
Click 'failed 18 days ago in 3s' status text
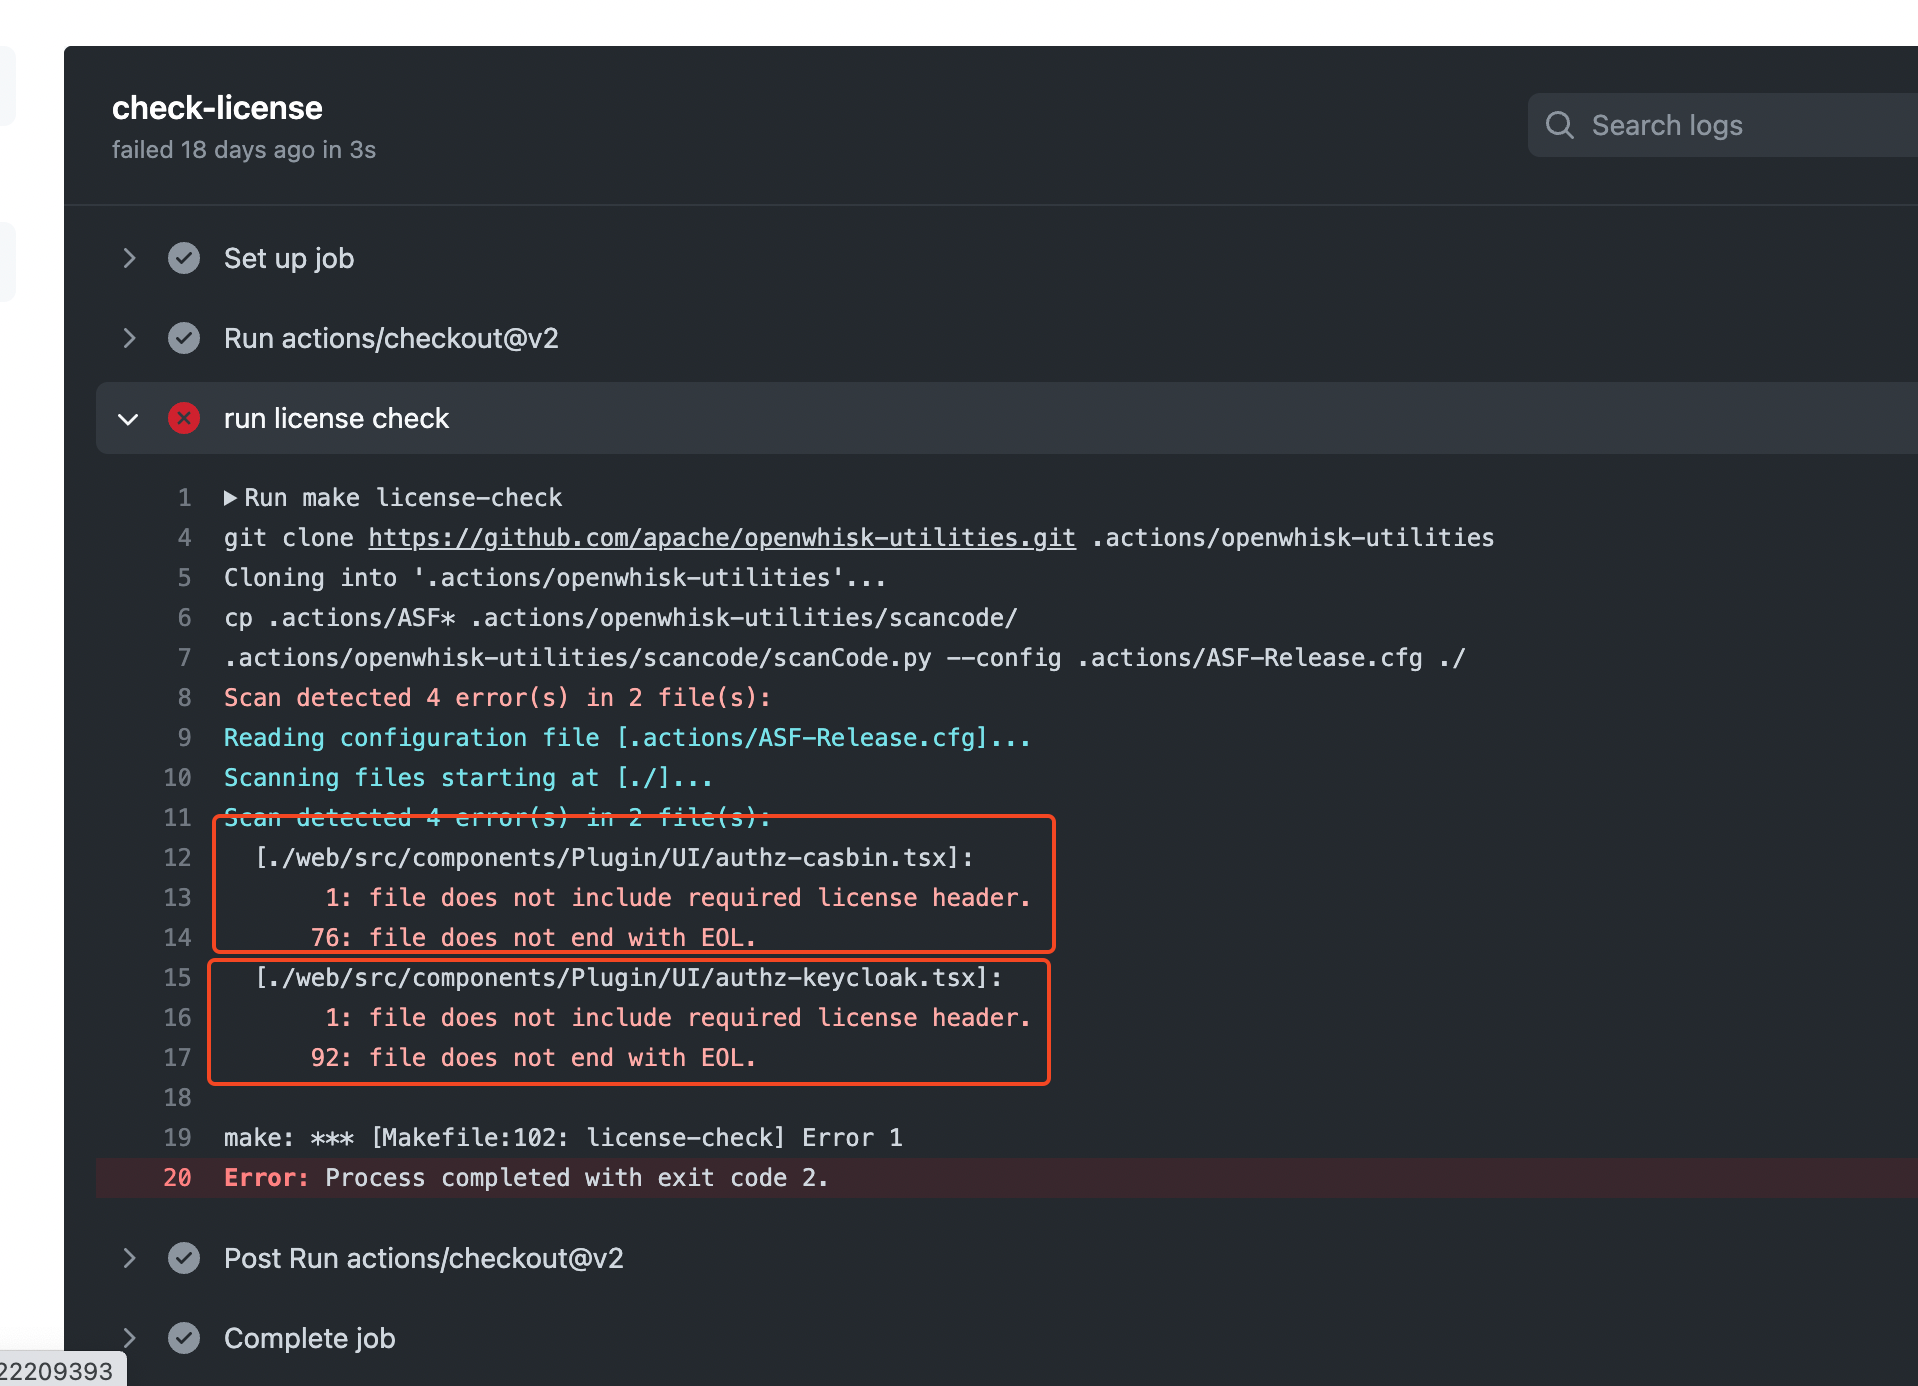point(244,150)
